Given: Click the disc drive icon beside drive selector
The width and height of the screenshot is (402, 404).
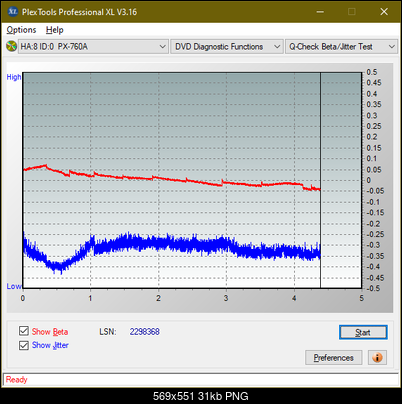Looking at the screenshot, I should tap(11, 46).
